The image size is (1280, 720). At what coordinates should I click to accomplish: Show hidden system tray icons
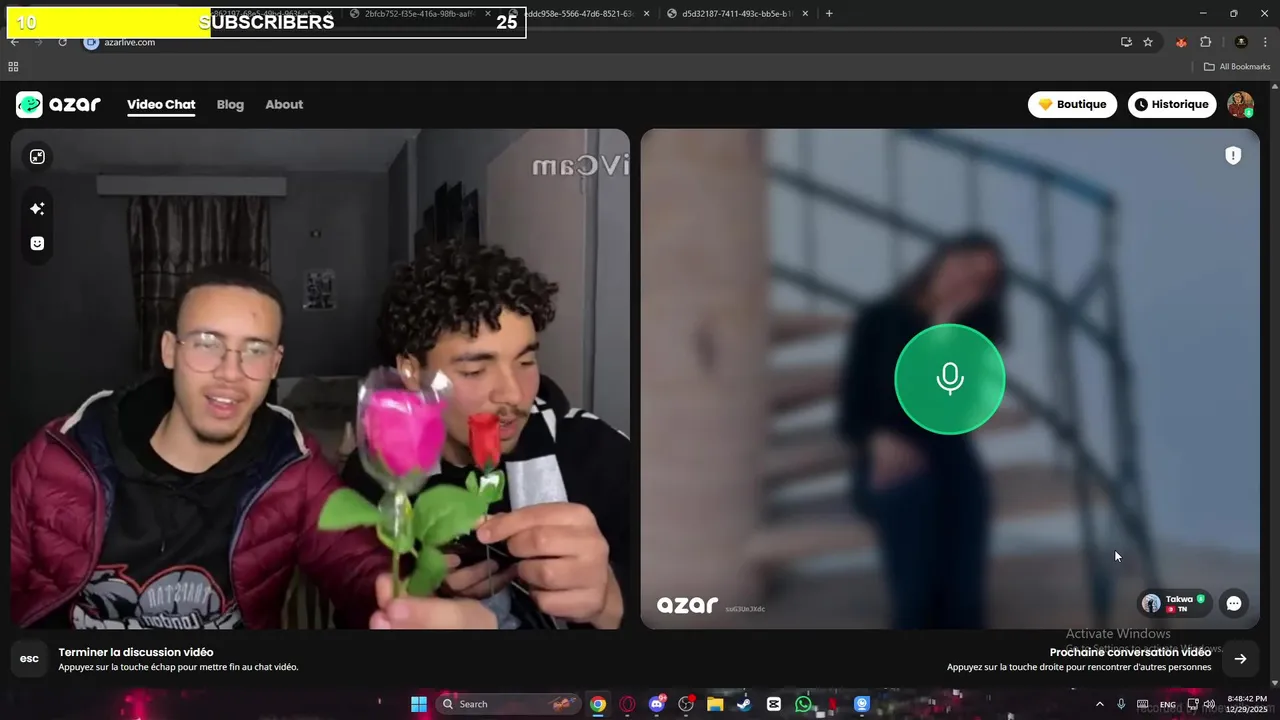coord(1100,704)
